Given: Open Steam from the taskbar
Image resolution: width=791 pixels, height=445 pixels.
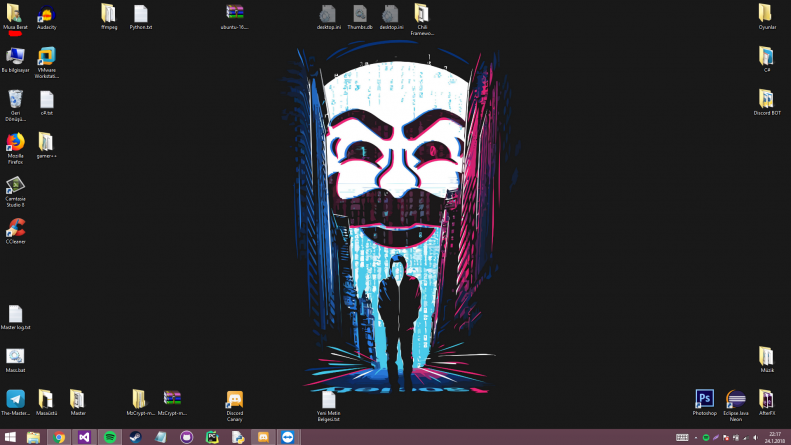Looking at the screenshot, I should click(135, 437).
